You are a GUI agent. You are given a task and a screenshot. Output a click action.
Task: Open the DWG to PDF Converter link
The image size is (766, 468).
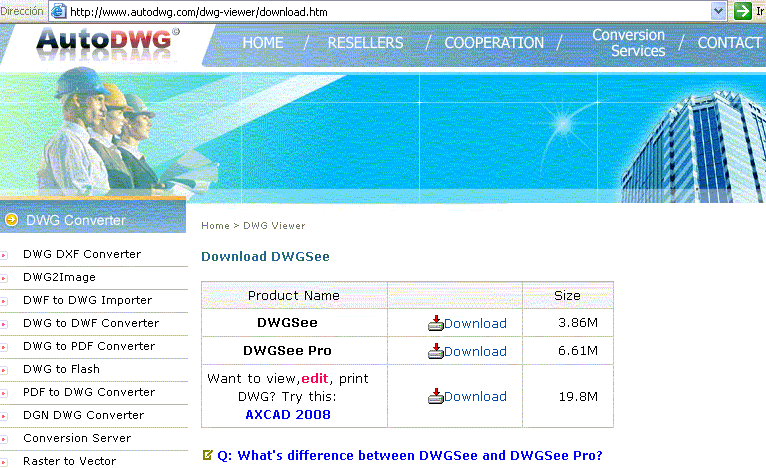click(x=89, y=346)
